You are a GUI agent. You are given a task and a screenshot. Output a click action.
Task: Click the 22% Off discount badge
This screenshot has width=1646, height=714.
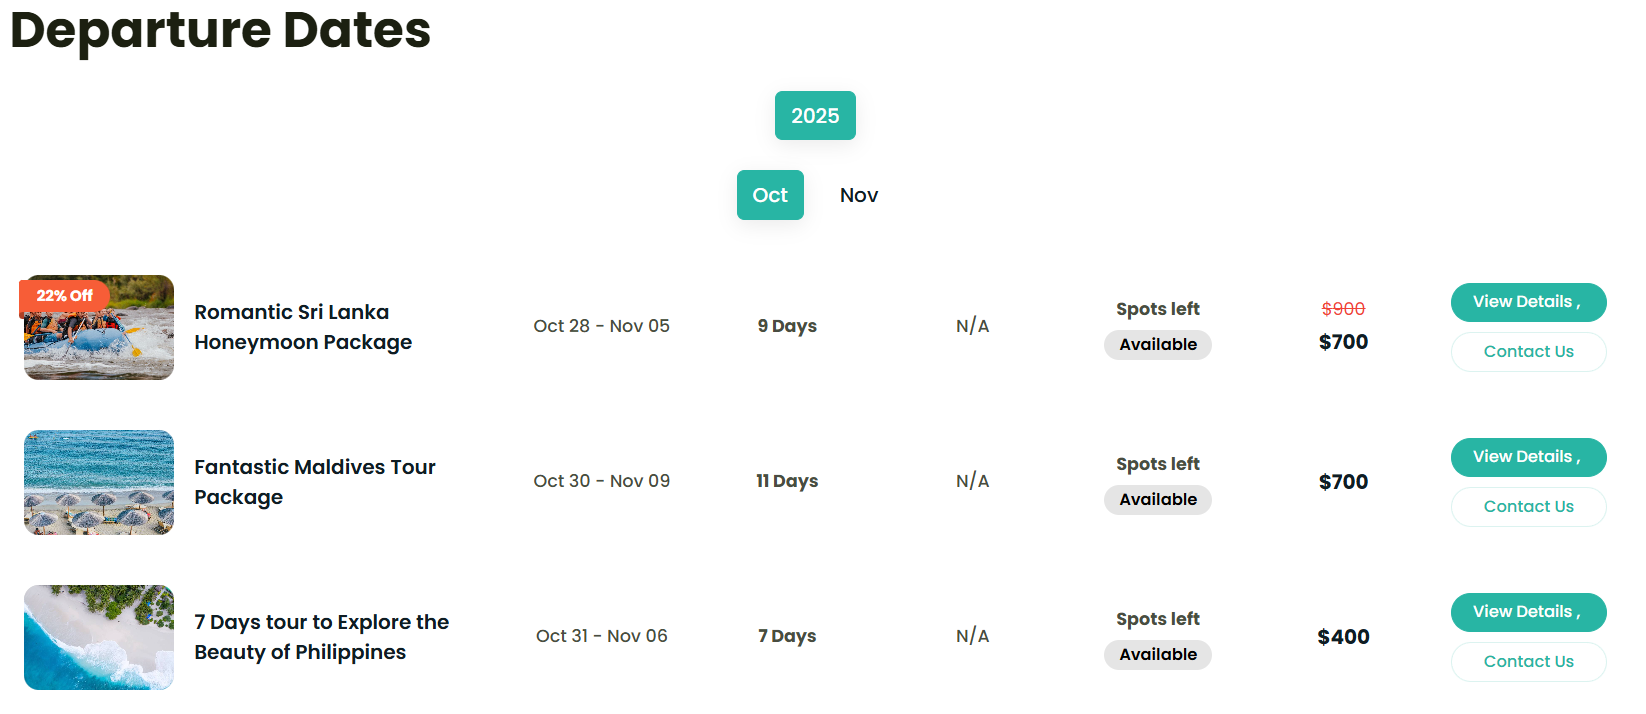coord(64,296)
